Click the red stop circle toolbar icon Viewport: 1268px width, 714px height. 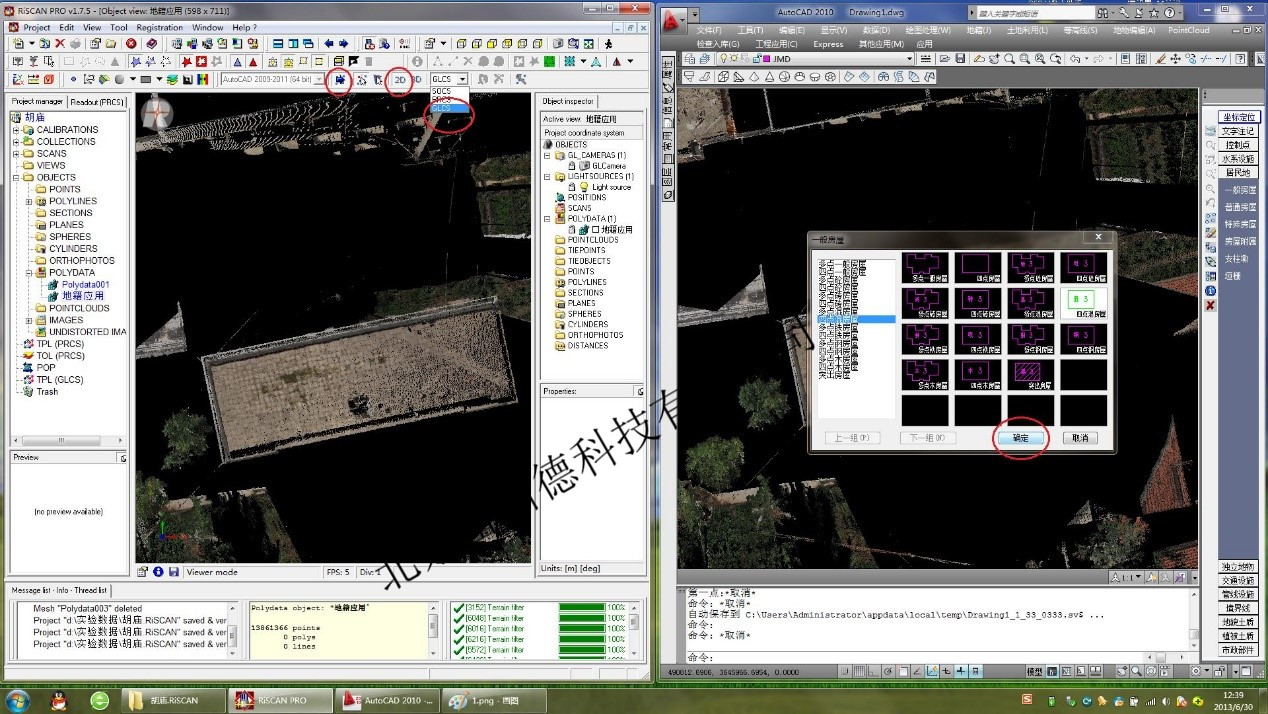click(x=131, y=44)
